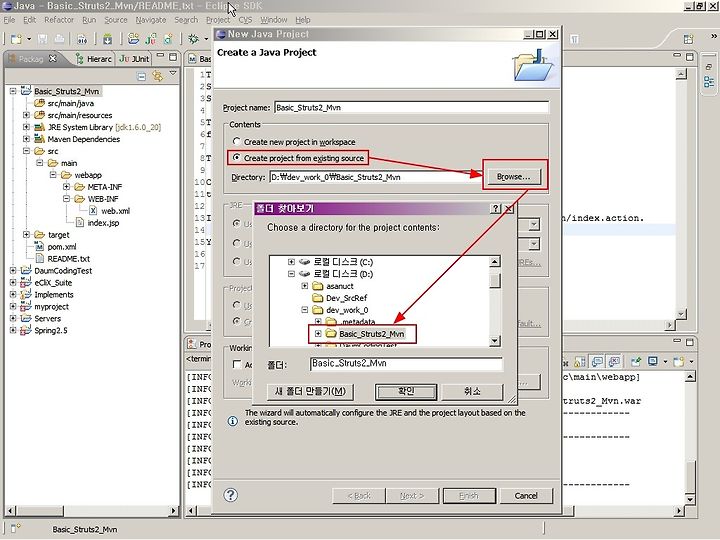Click Collapse All in Package Explorer
This screenshot has width=720, height=540.
pyautogui.click(x=141, y=76)
